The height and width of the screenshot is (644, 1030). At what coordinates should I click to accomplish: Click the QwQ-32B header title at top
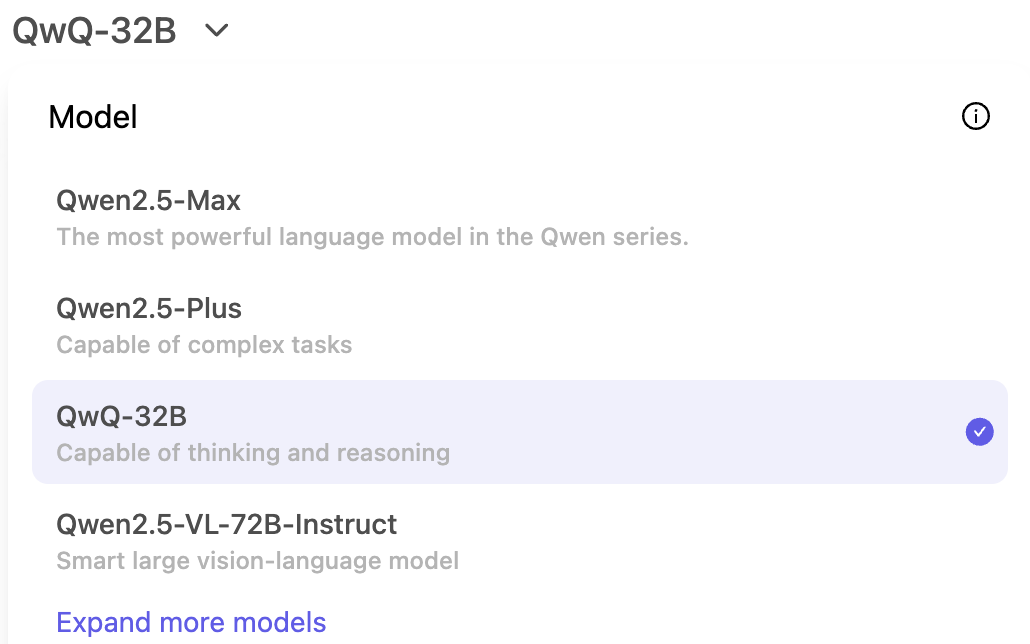point(95,31)
